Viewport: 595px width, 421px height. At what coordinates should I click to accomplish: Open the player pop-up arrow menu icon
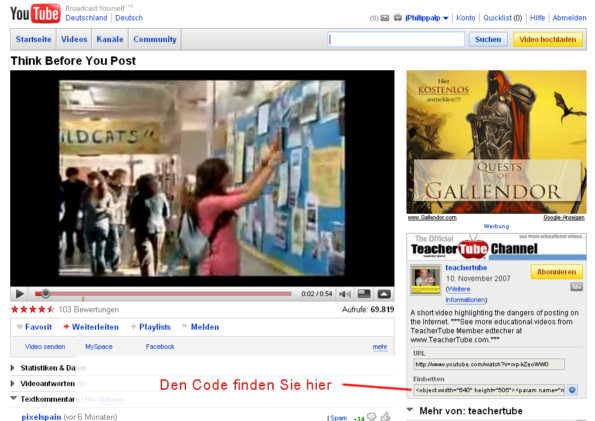click(x=384, y=294)
